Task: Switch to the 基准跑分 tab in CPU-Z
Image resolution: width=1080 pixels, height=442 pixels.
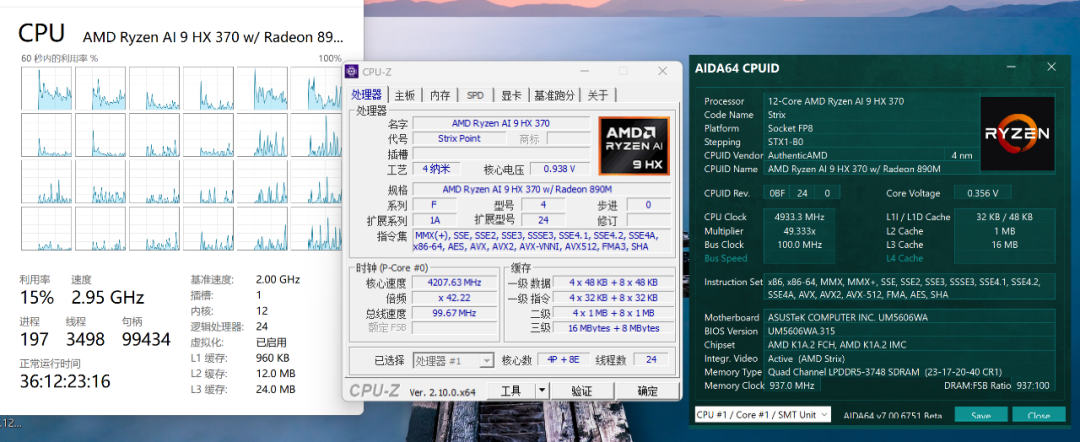Action: point(554,96)
